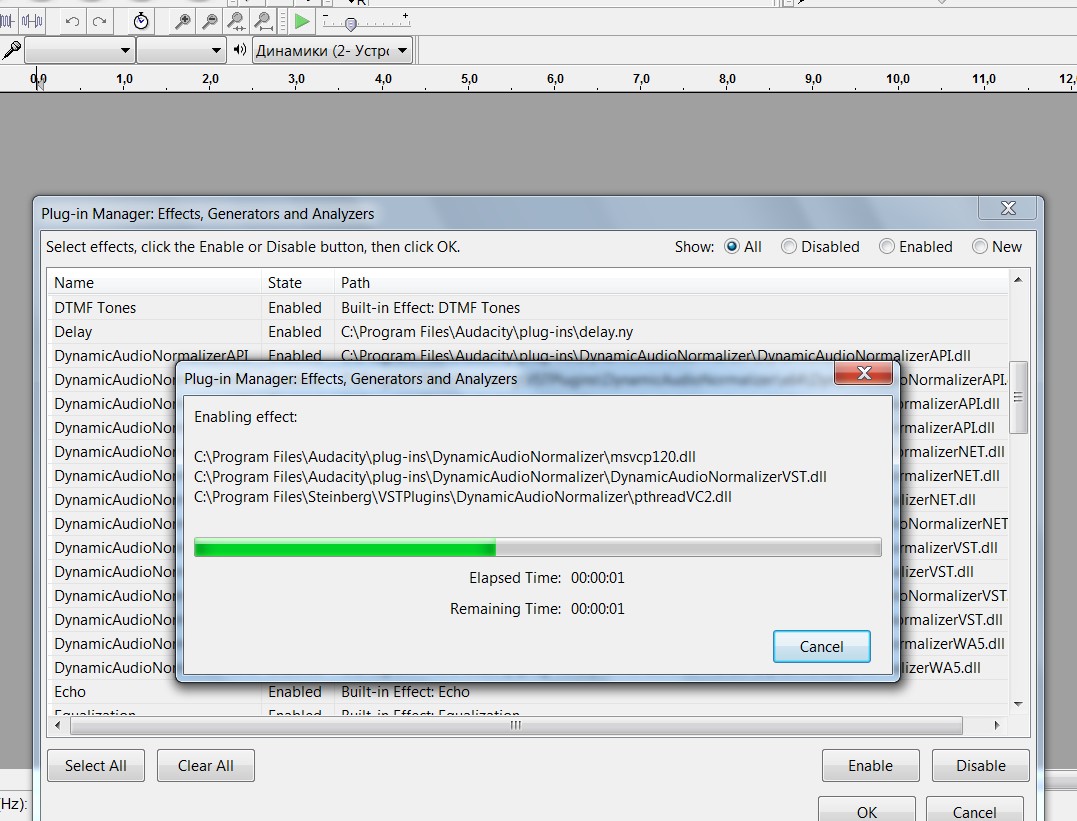
Task: Click the Clear All button
Action: pyautogui.click(x=205, y=765)
